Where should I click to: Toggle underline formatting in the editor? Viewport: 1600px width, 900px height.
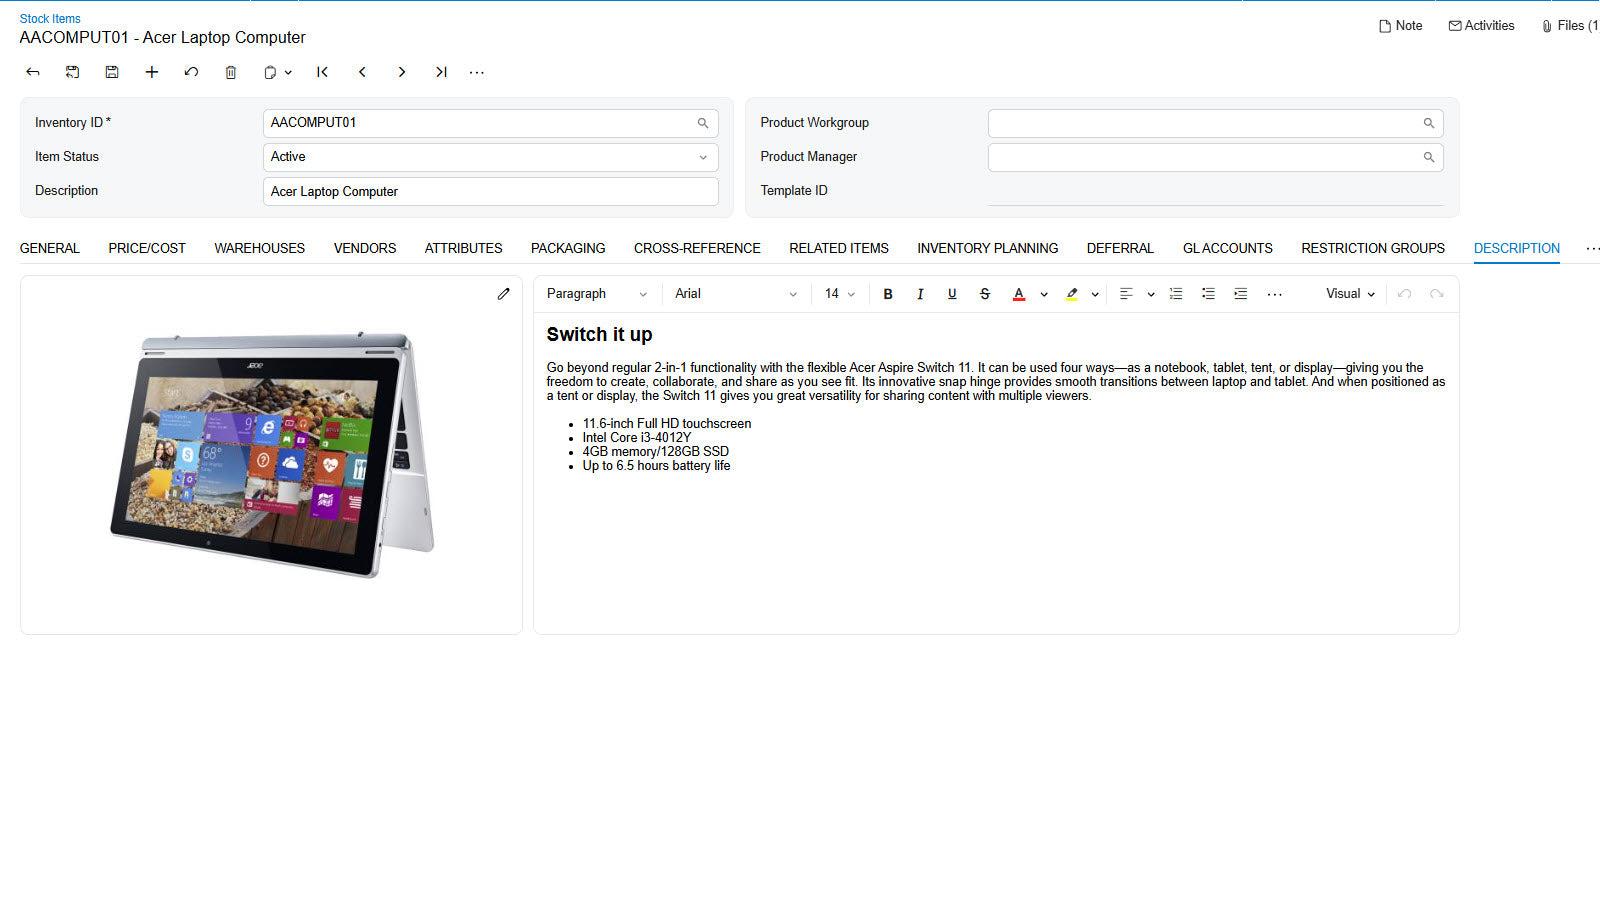click(x=952, y=294)
